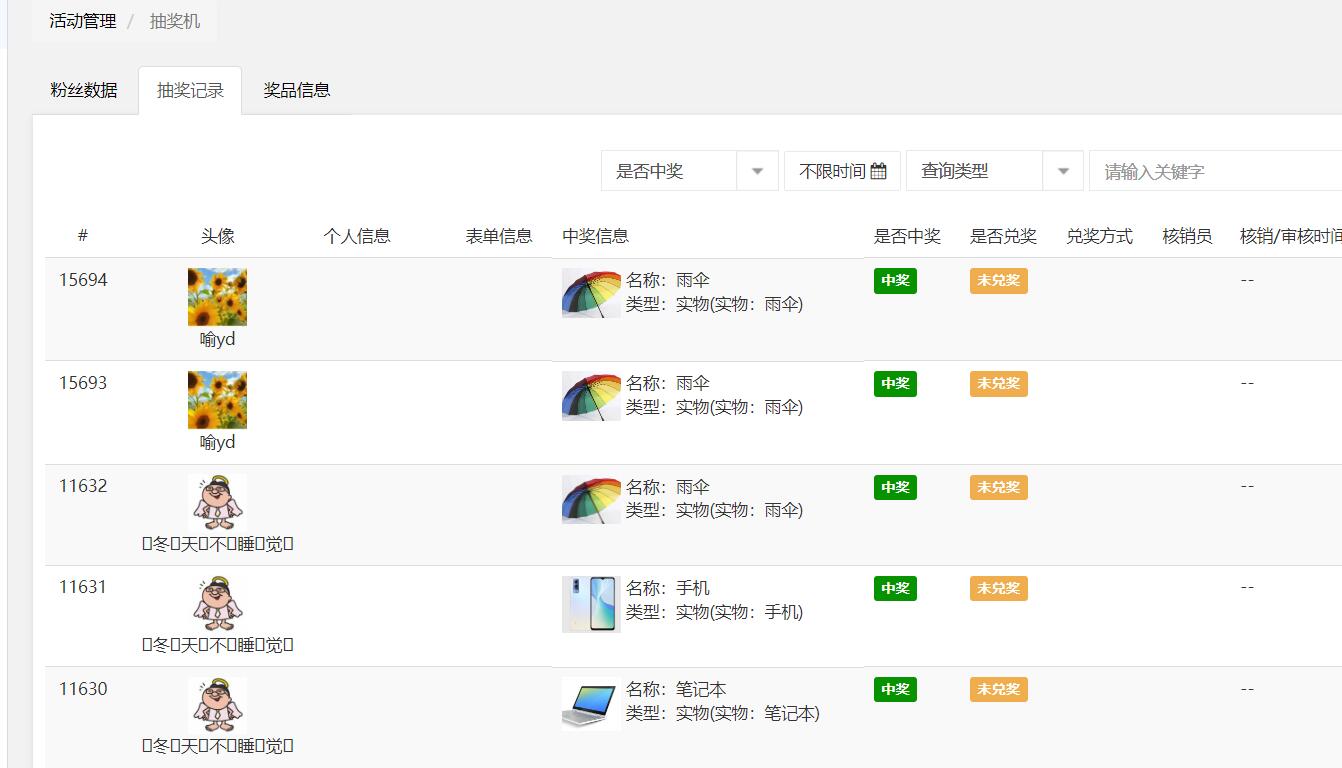Click the 活动管理 breadcrumb link
The image size is (1342, 768).
80,19
